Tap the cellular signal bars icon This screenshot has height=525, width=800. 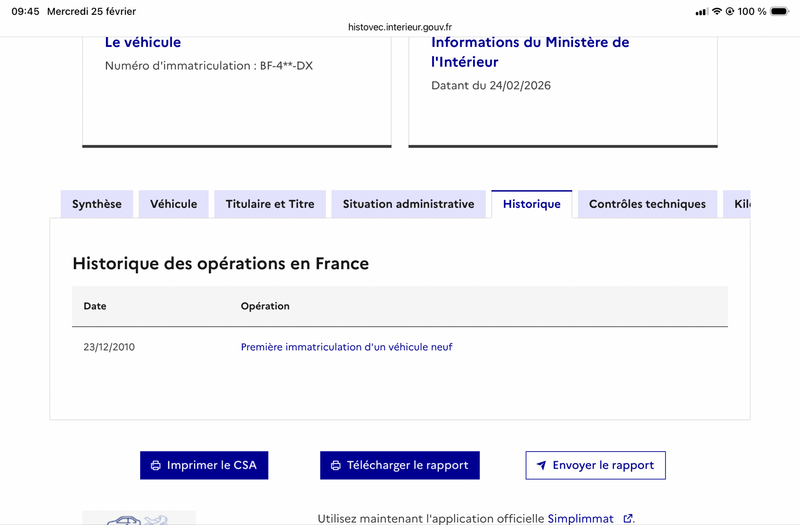(x=702, y=12)
